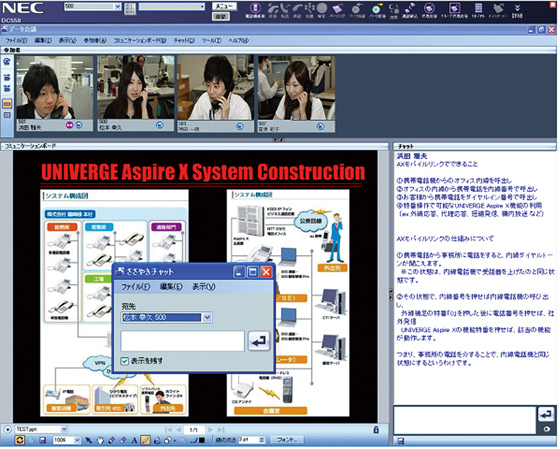
Task: Click the メニュー button
Action: 224,6
